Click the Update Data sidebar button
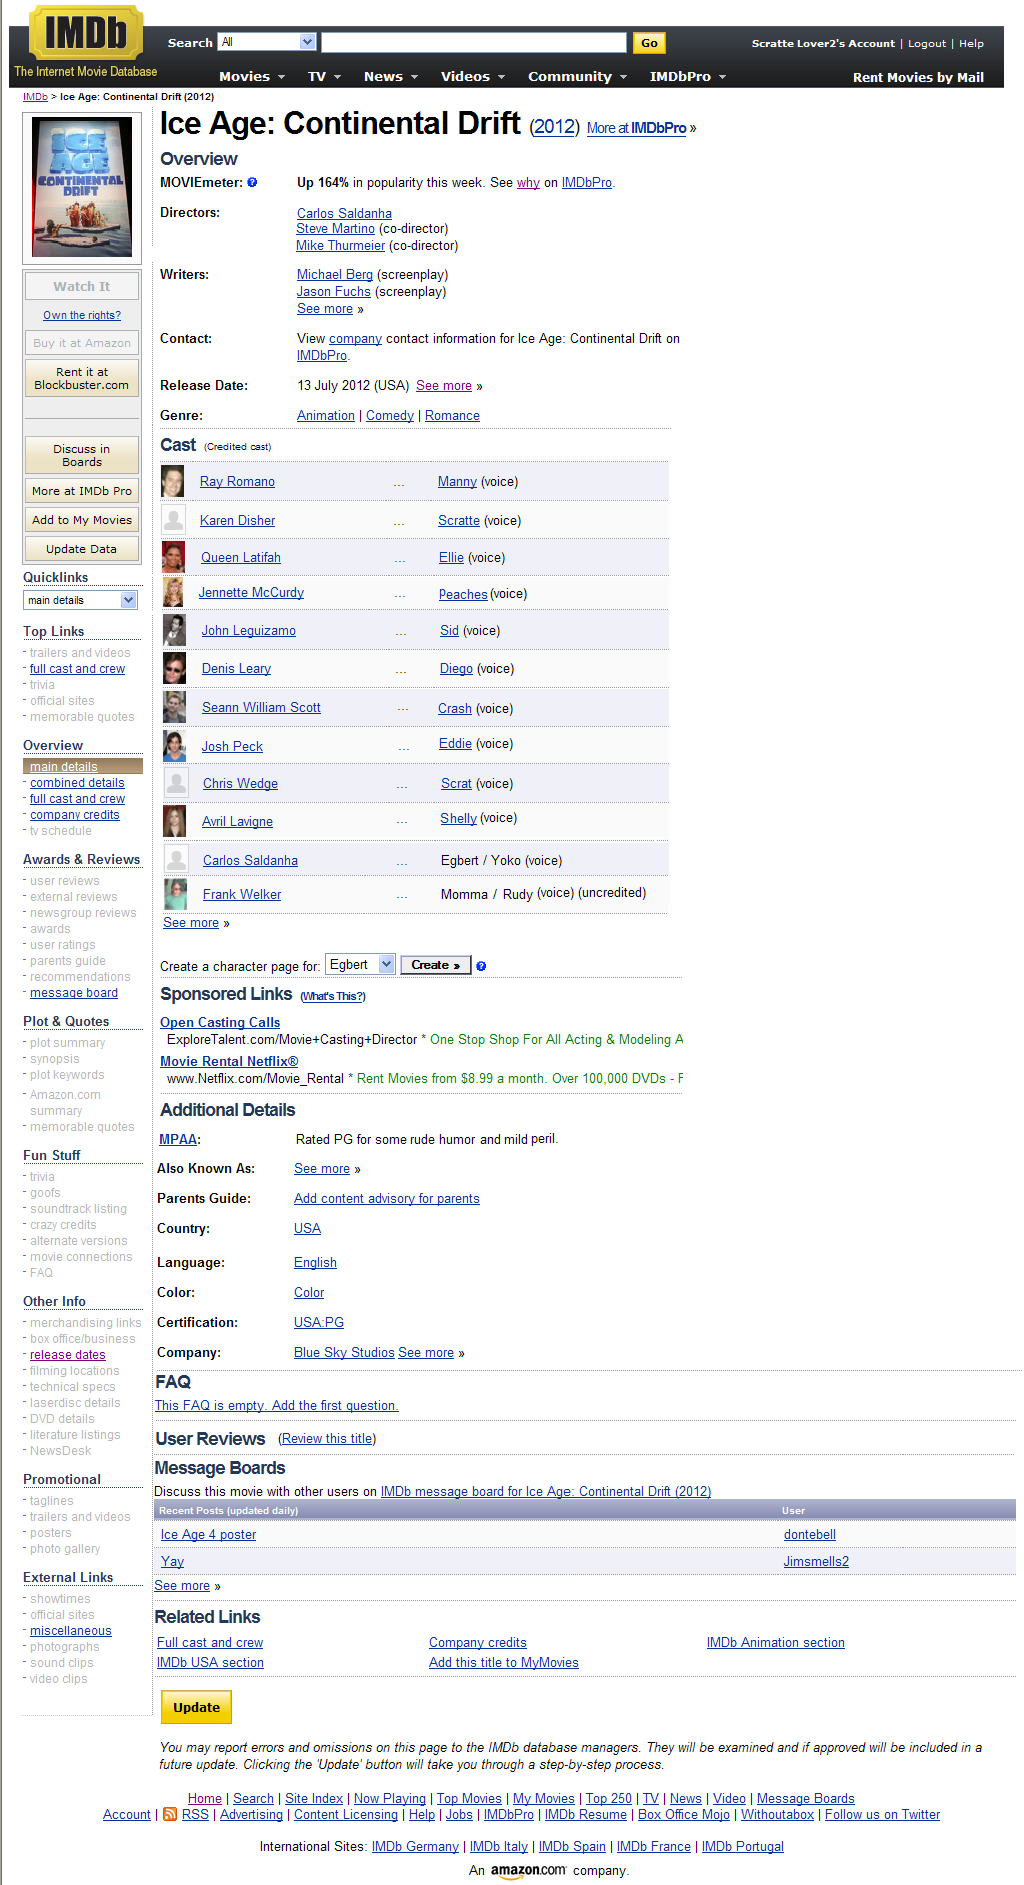The width and height of the screenshot is (1024, 1885). tap(82, 549)
